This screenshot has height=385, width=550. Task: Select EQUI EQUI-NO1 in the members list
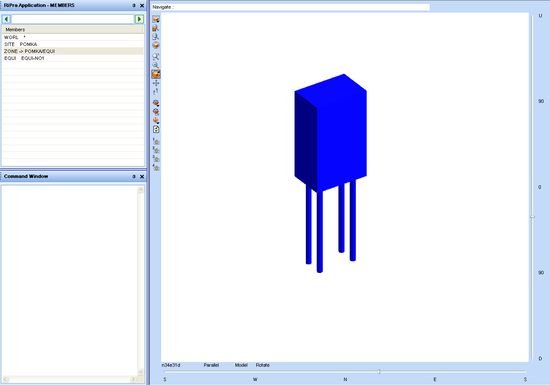(73, 58)
